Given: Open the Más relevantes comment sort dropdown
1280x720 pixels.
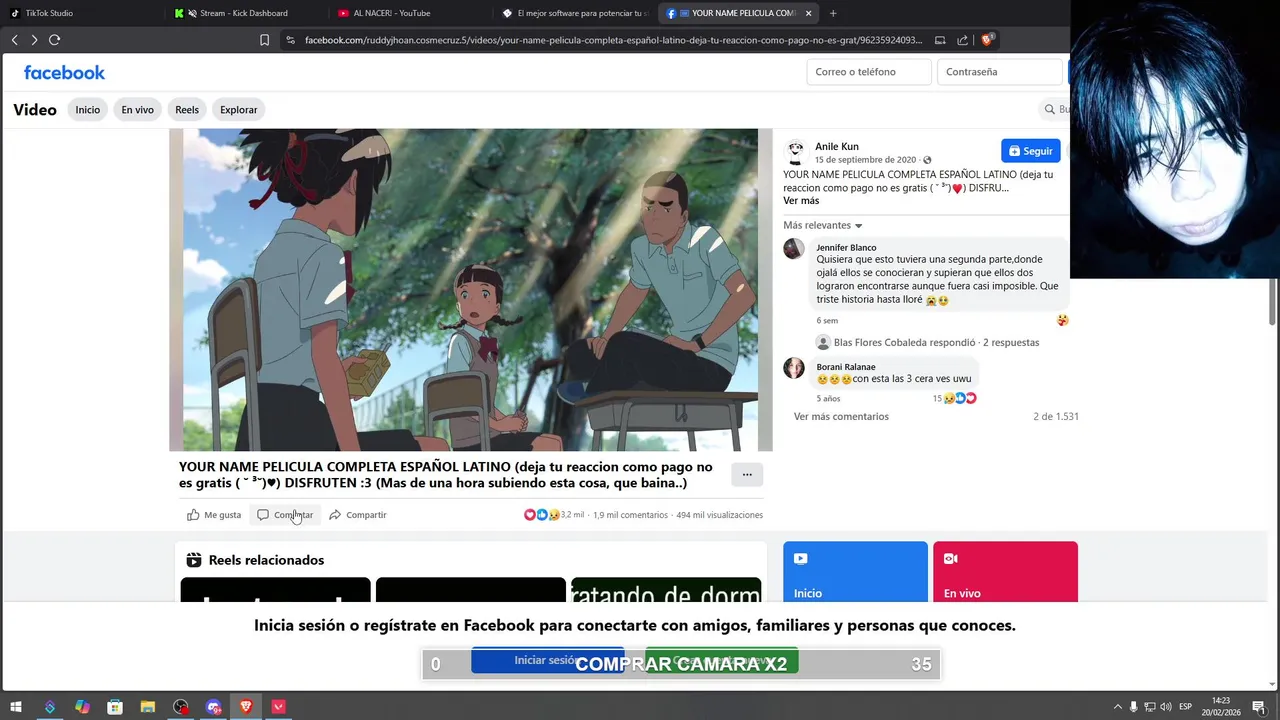Looking at the screenshot, I should tap(823, 225).
